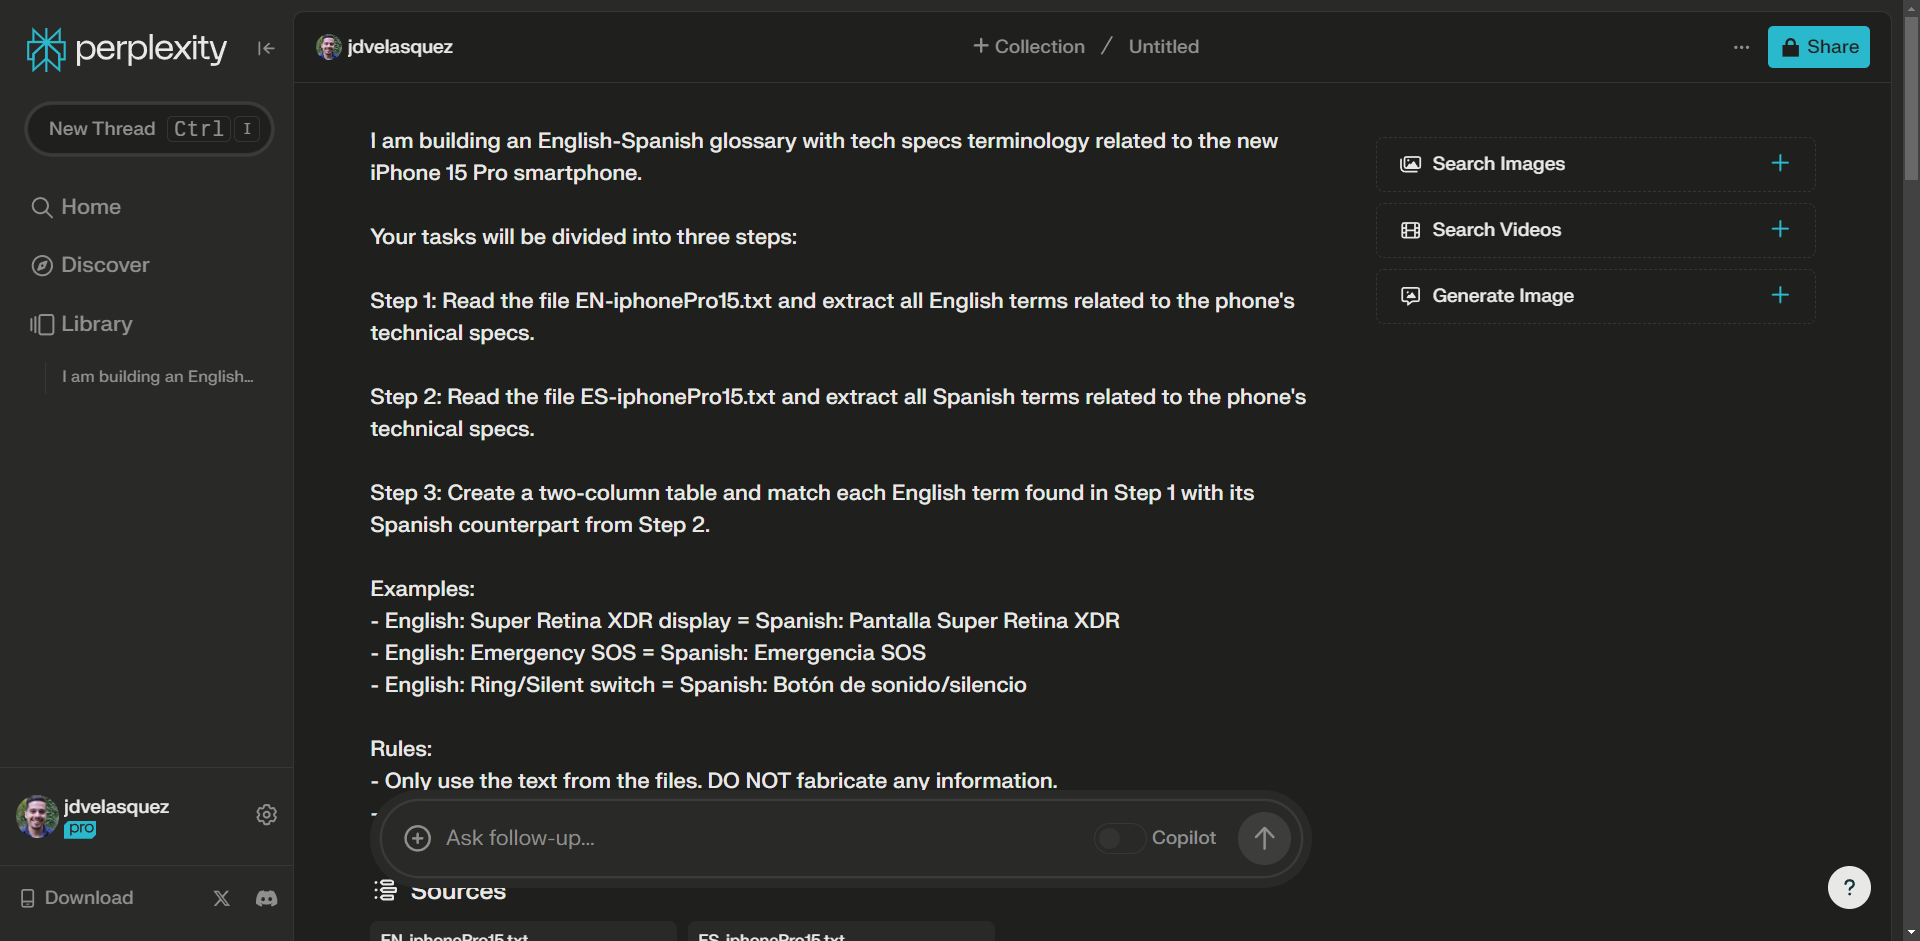Screen dimensions: 1920x941
Task: Click the Sources list icon
Action: point(385,889)
